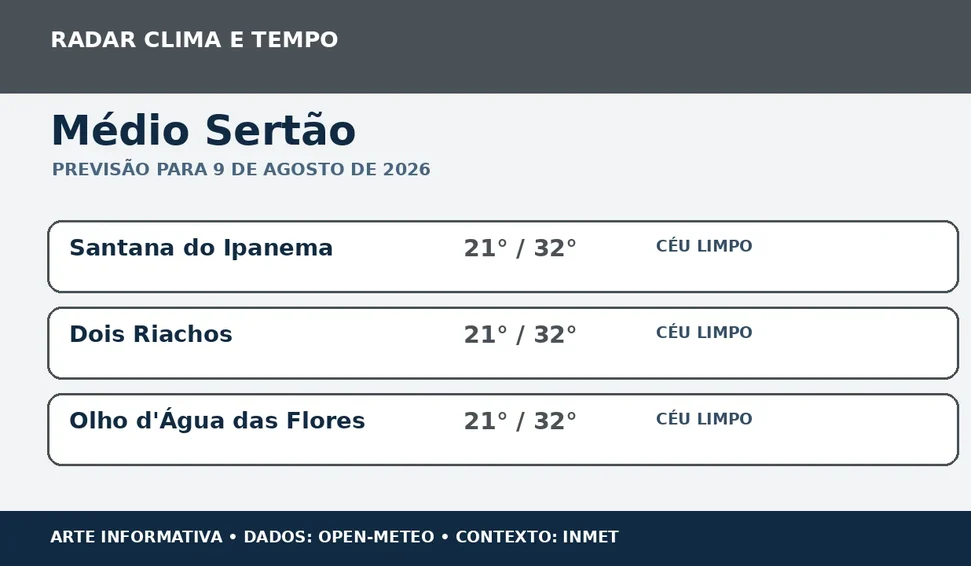
Task: Click Dois Riachos CÉU LIMPO condition label
Action: click(x=704, y=333)
